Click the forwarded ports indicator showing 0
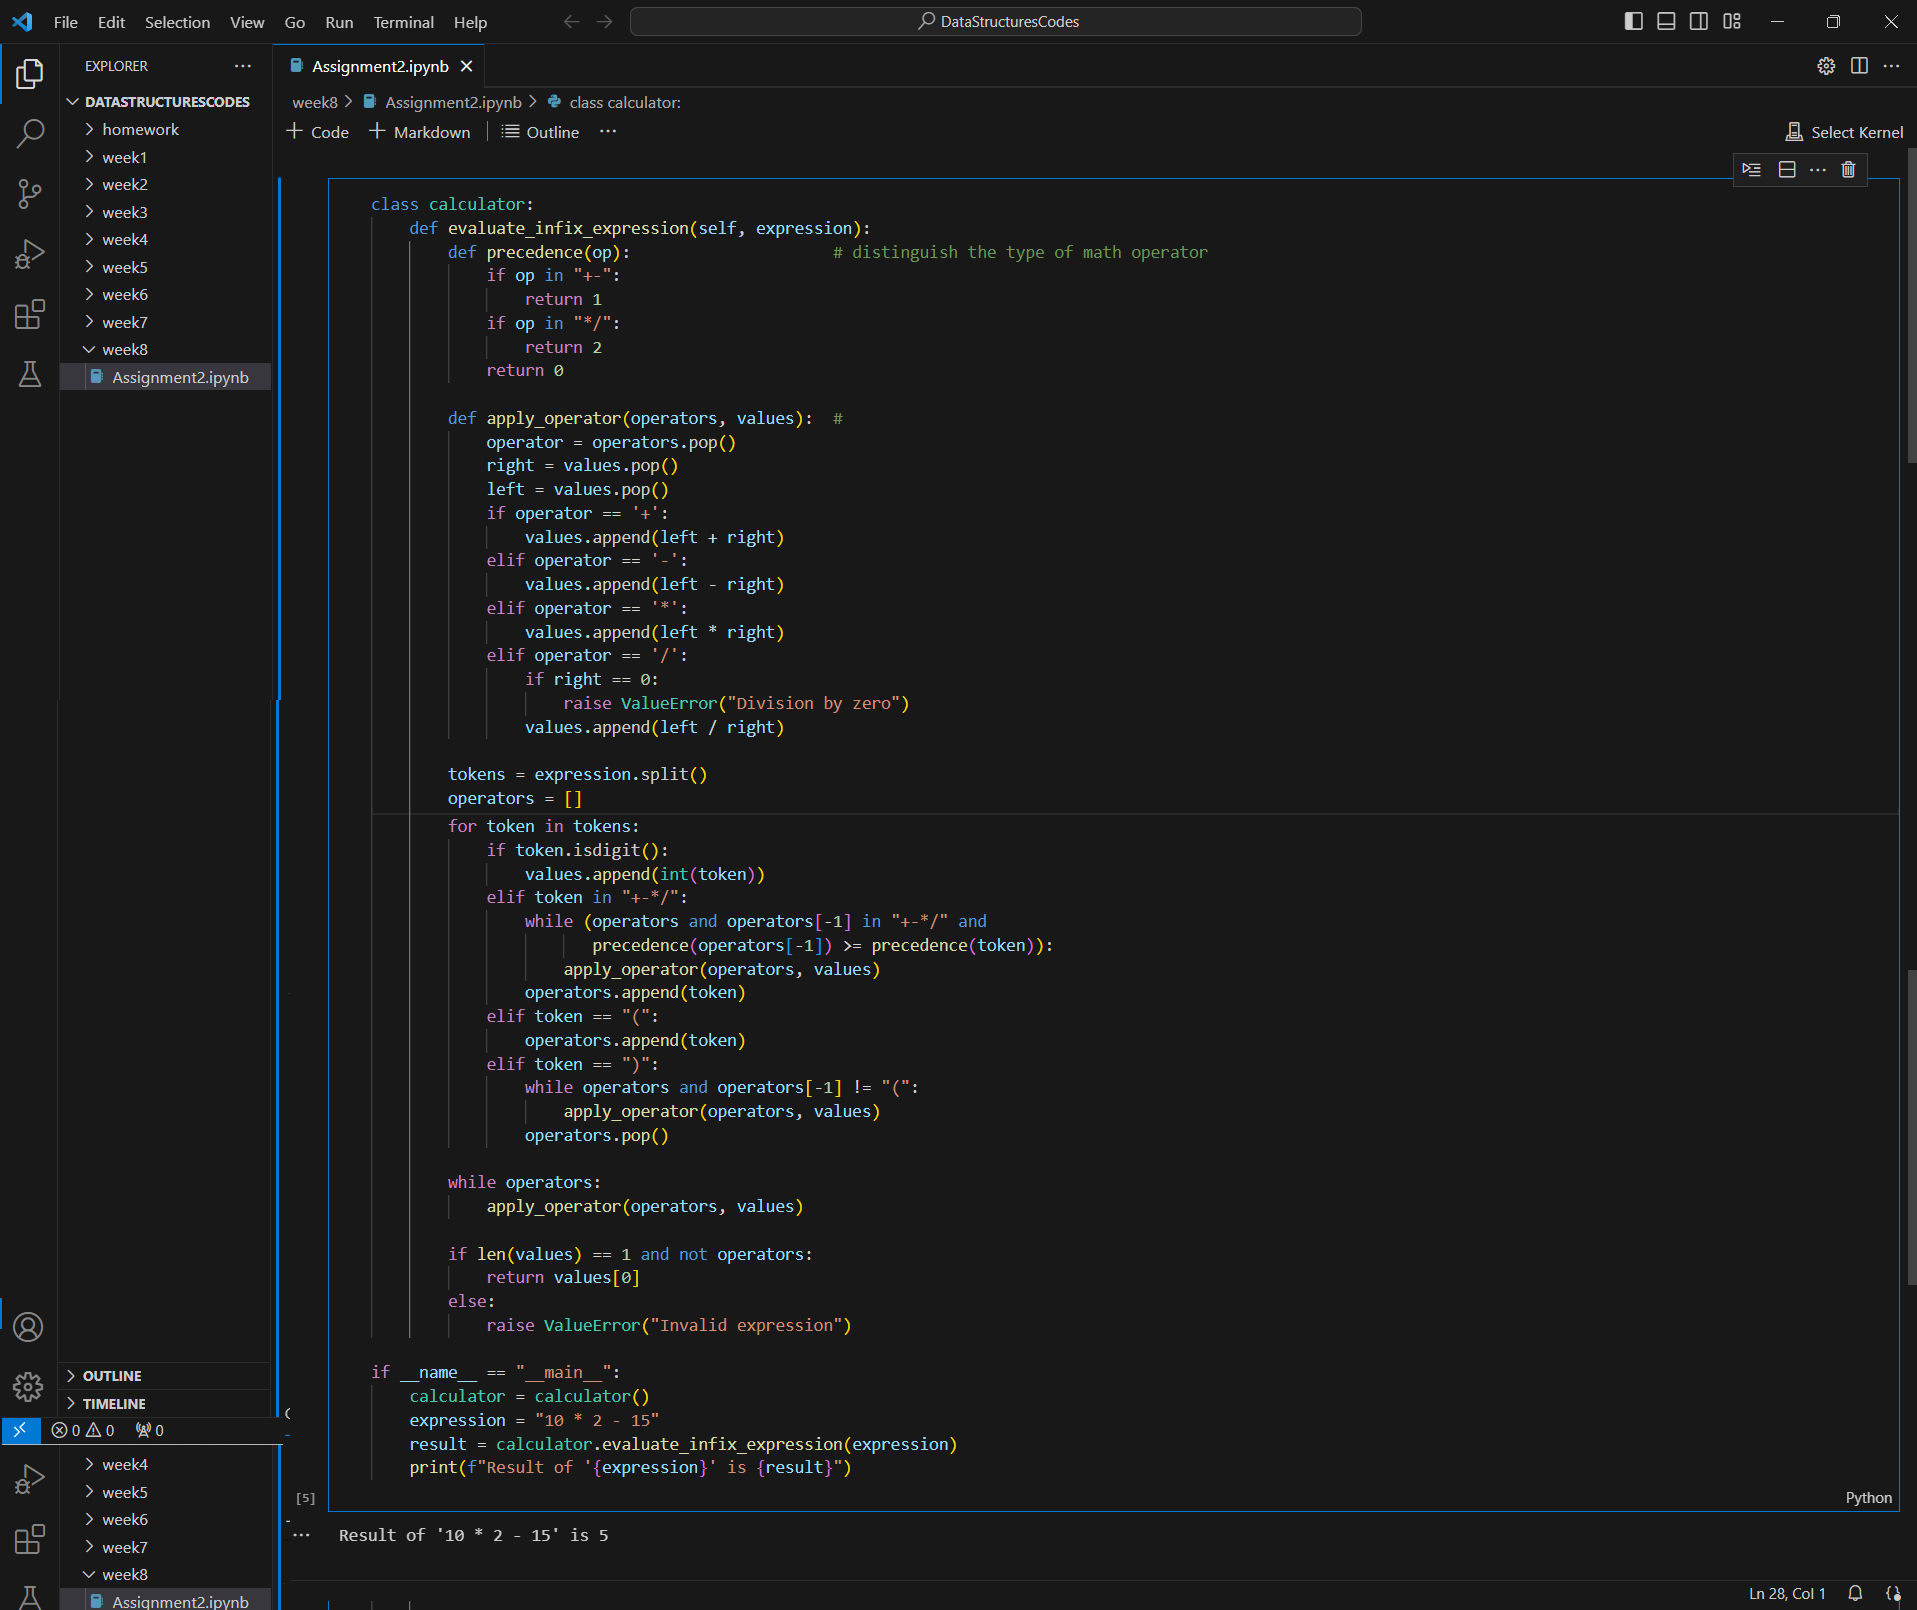This screenshot has height=1610, width=1917. pyautogui.click(x=150, y=1430)
